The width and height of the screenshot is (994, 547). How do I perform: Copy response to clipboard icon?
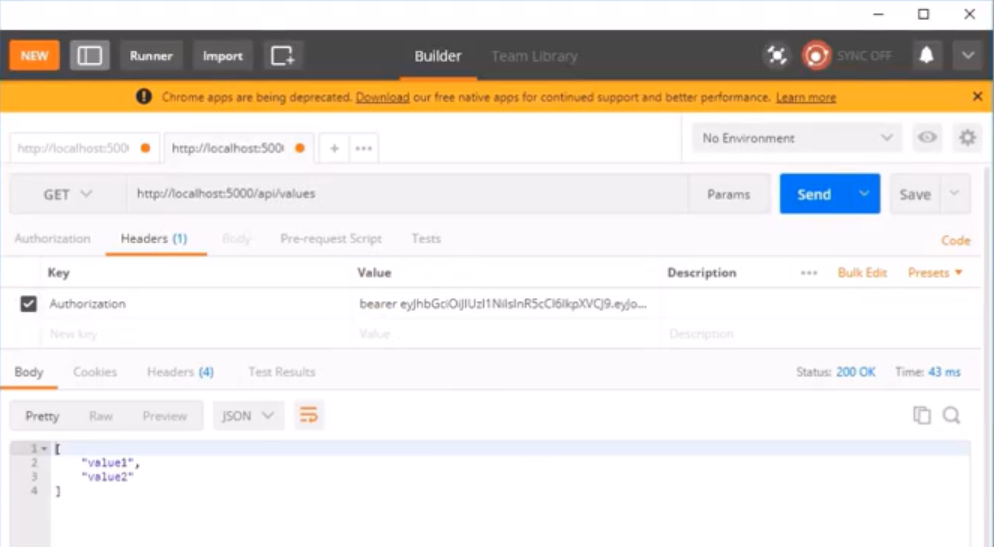922,415
